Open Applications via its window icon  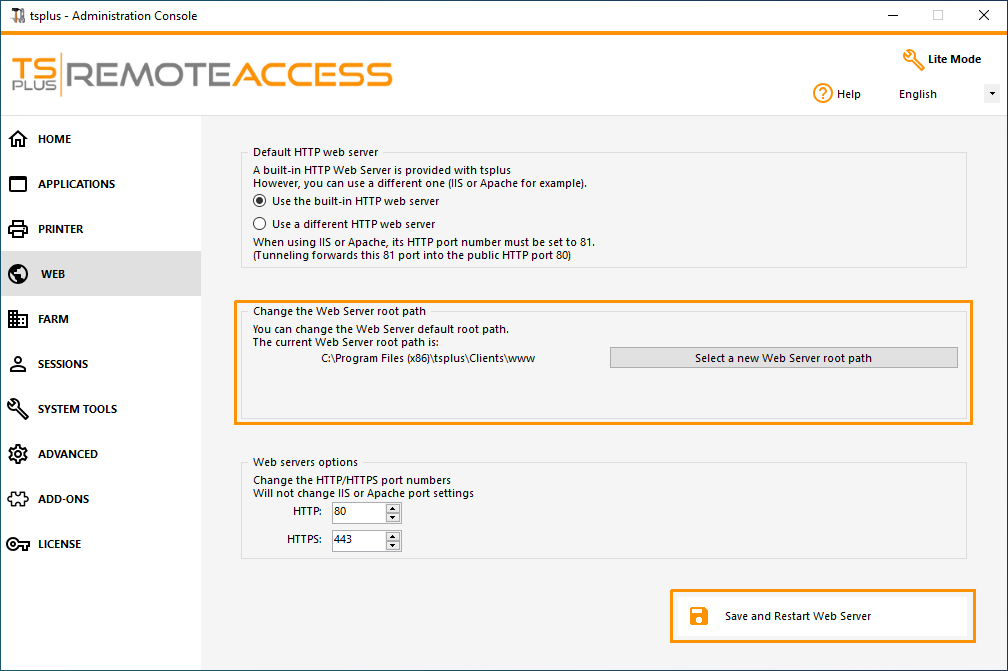(x=18, y=184)
